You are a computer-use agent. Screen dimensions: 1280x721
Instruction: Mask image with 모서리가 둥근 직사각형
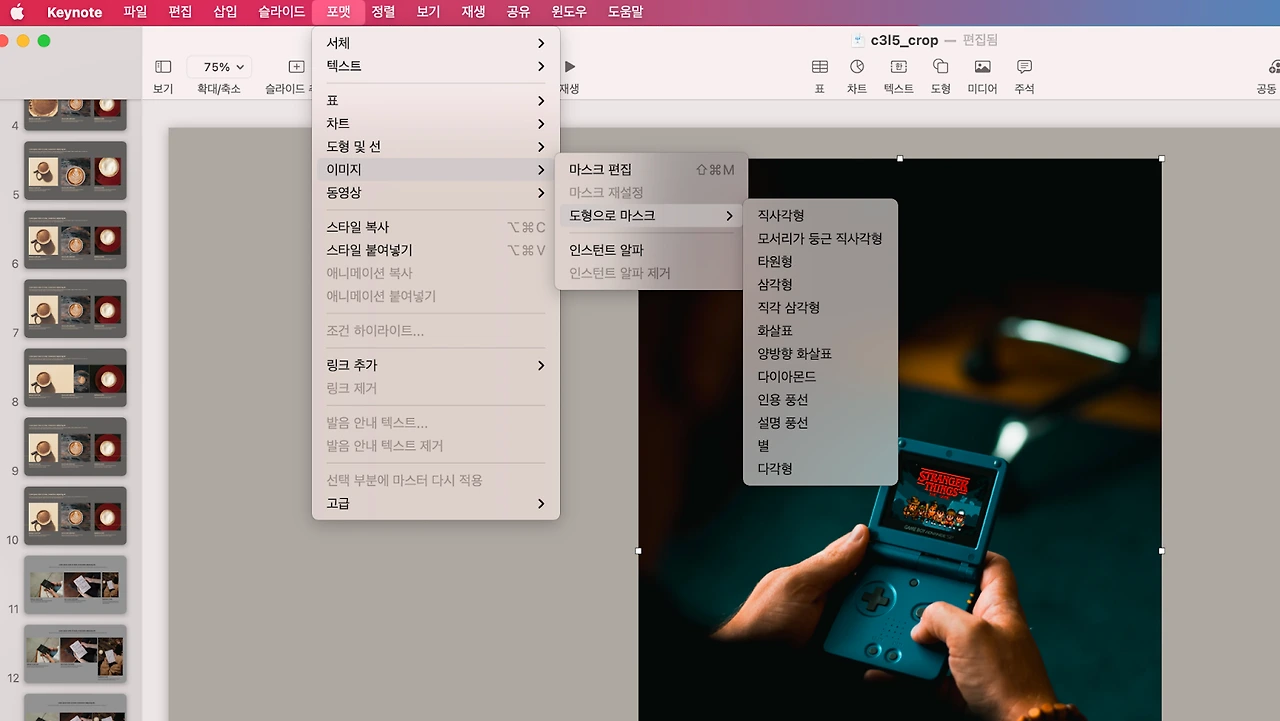coord(820,239)
